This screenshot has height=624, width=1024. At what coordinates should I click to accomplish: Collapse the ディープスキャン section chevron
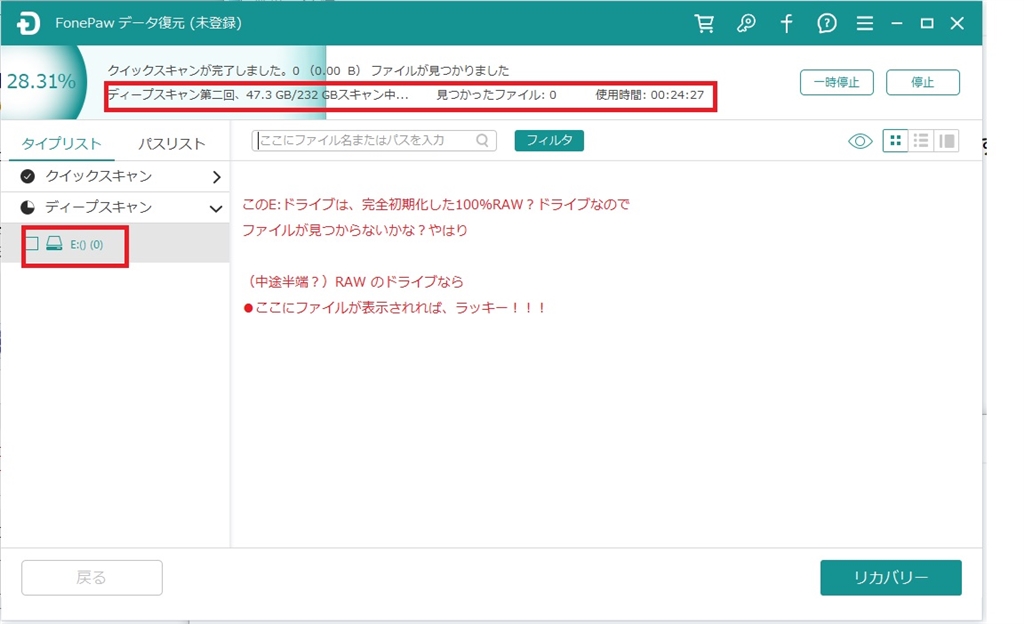(x=216, y=209)
